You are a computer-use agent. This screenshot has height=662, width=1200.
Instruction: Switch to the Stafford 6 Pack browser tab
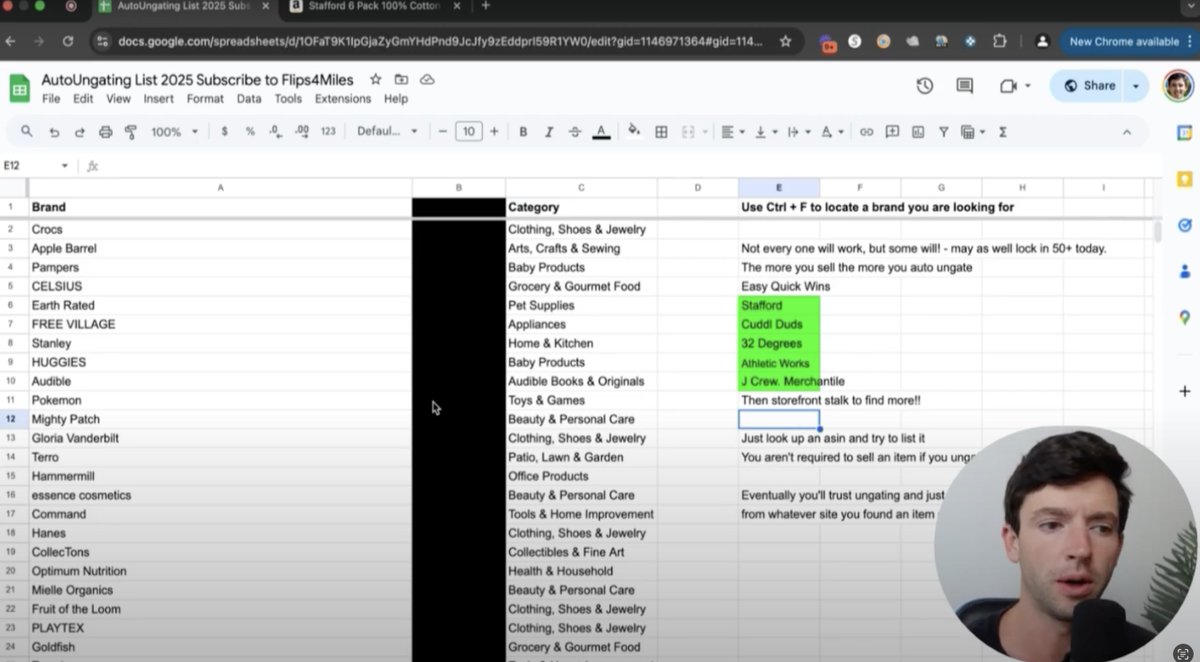pyautogui.click(x=375, y=6)
